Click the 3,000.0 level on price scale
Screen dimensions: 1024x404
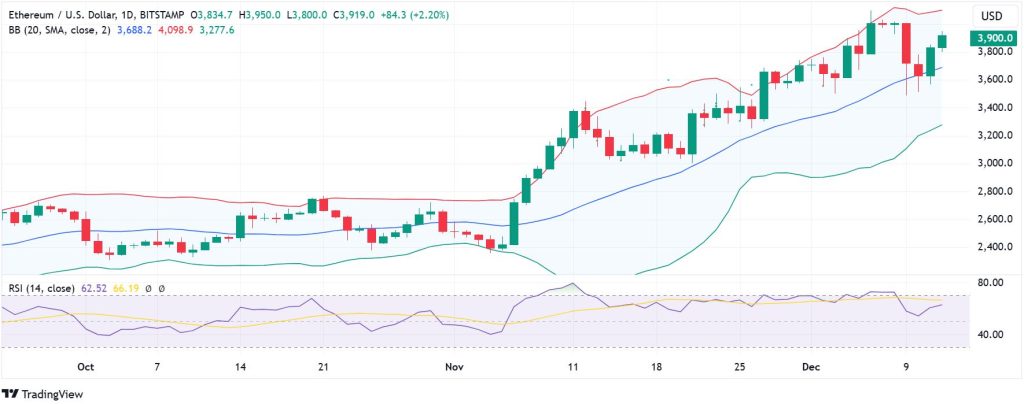[989, 163]
